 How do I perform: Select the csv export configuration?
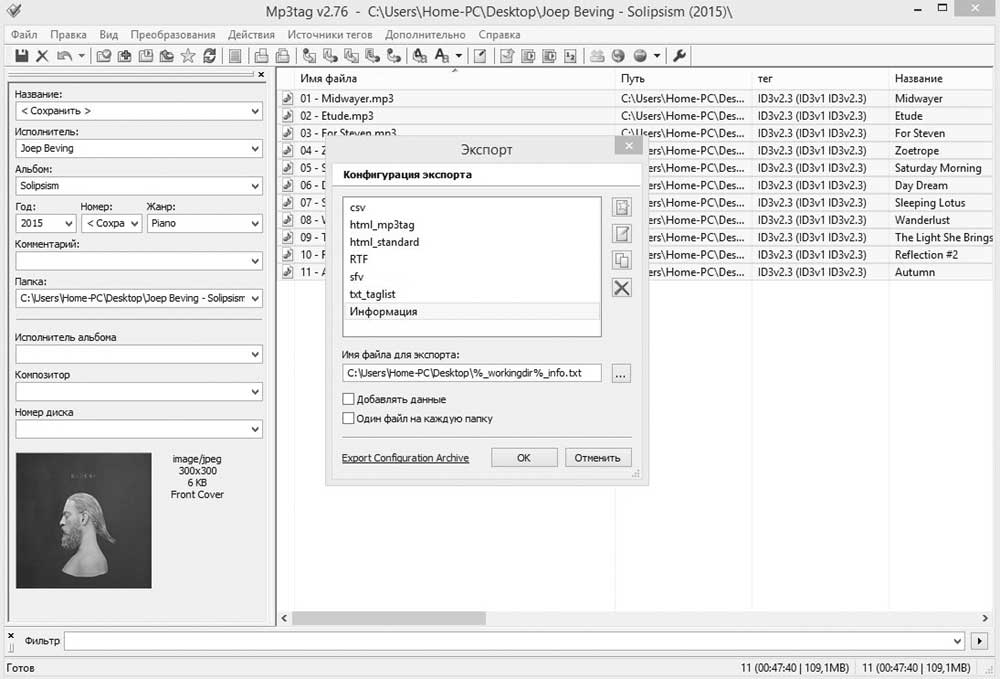[471, 207]
